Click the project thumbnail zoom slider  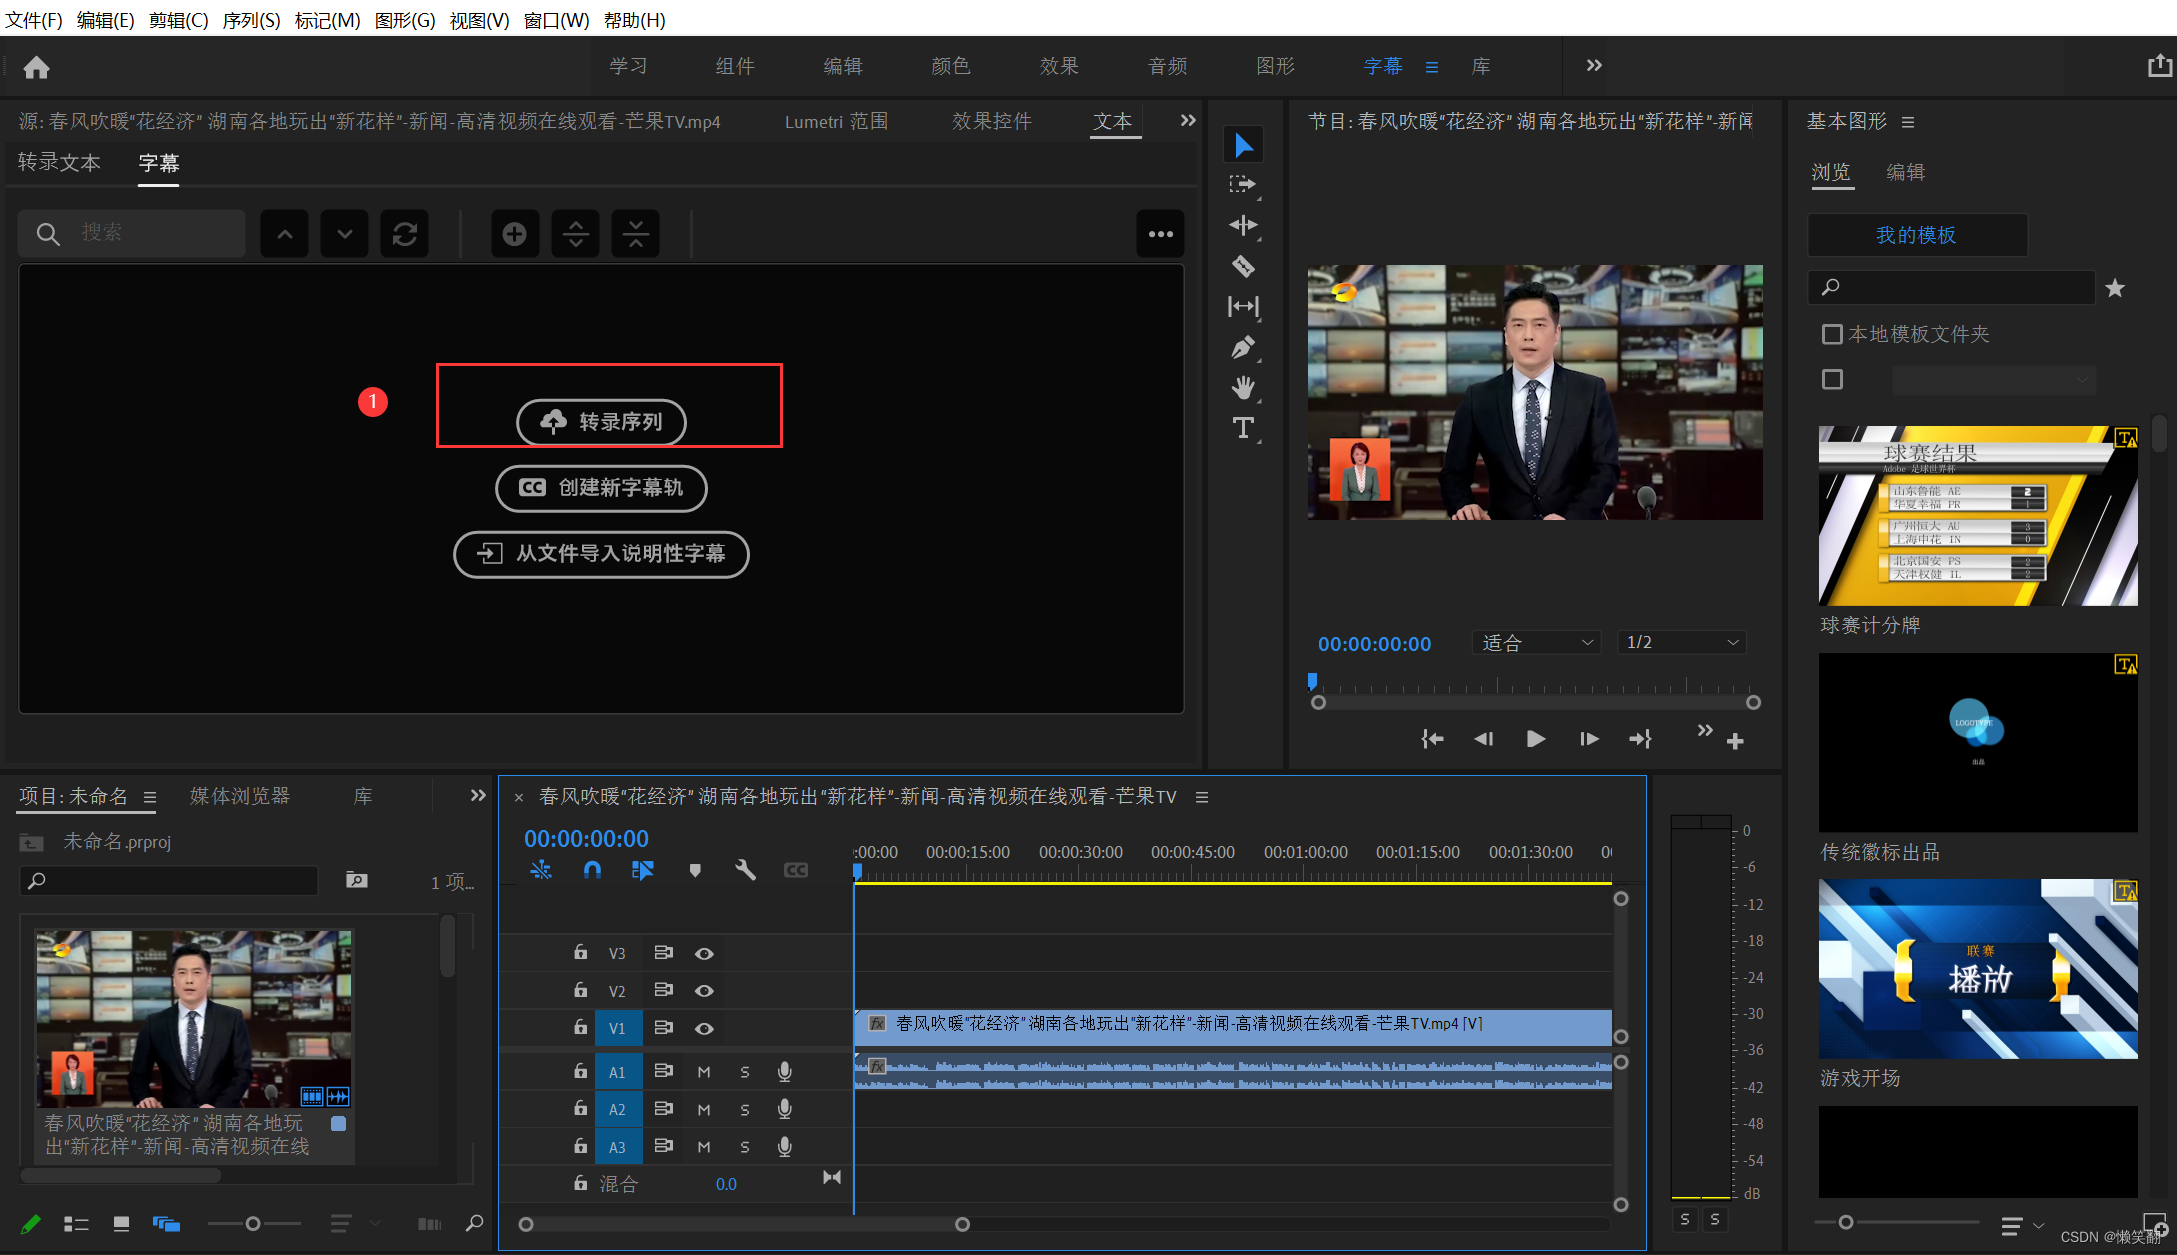pos(253,1224)
